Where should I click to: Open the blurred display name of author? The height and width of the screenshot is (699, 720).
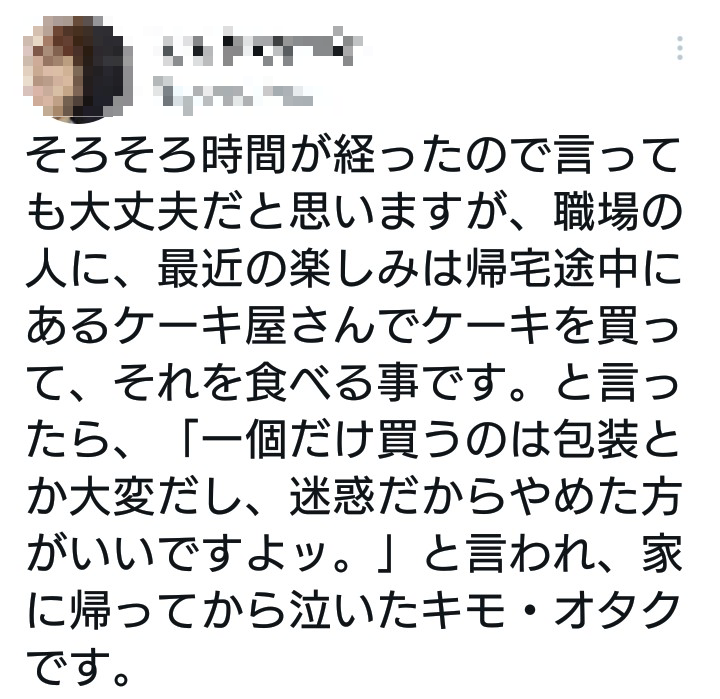point(260,46)
